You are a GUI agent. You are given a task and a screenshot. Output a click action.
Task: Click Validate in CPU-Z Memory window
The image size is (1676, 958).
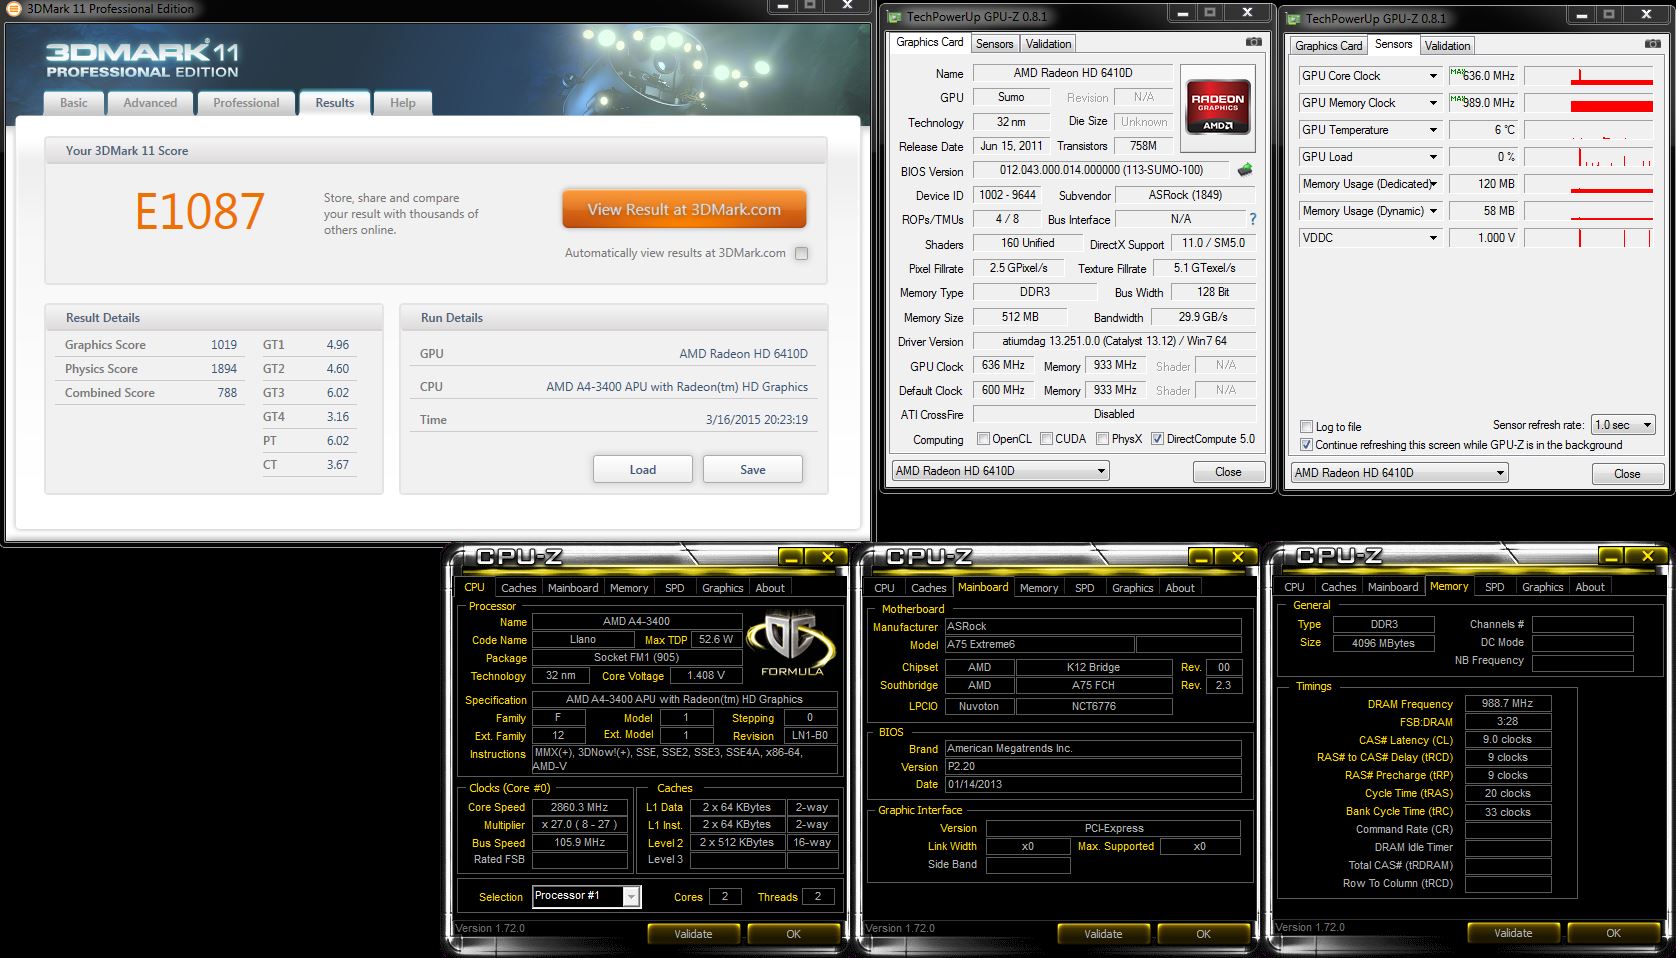click(x=1513, y=933)
